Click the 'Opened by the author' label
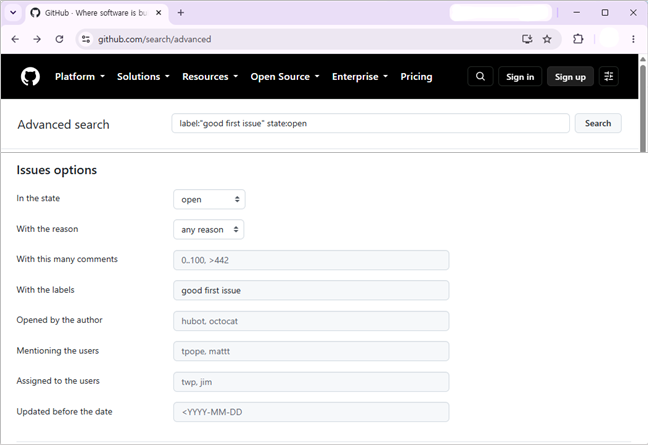The image size is (648, 445). [60, 320]
